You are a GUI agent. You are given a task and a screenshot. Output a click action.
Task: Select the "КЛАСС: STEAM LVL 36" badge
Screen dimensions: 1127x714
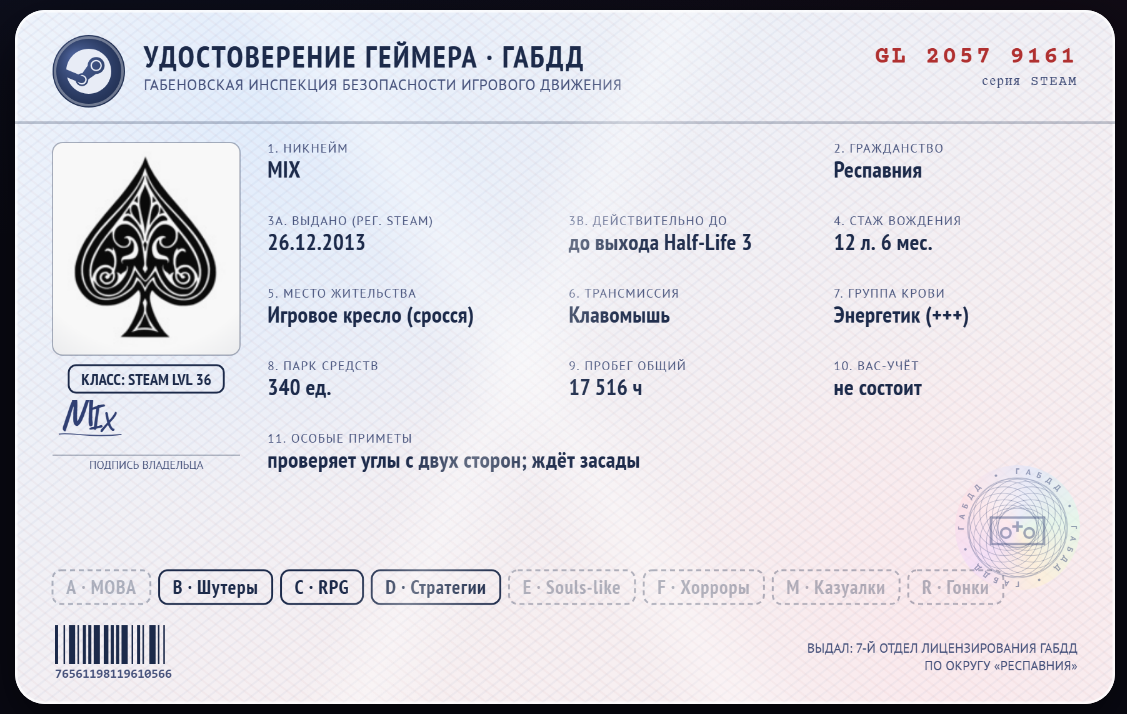pyautogui.click(x=146, y=380)
